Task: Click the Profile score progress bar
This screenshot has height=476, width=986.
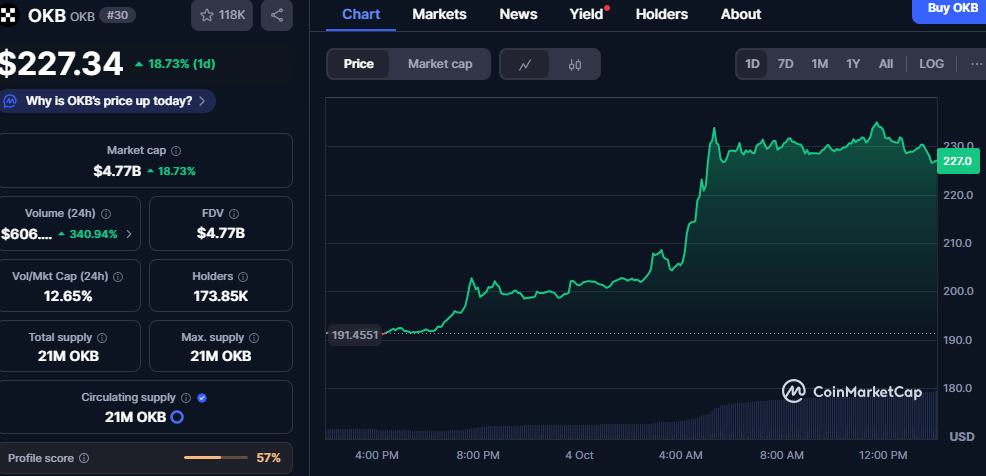Action: point(216,458)
